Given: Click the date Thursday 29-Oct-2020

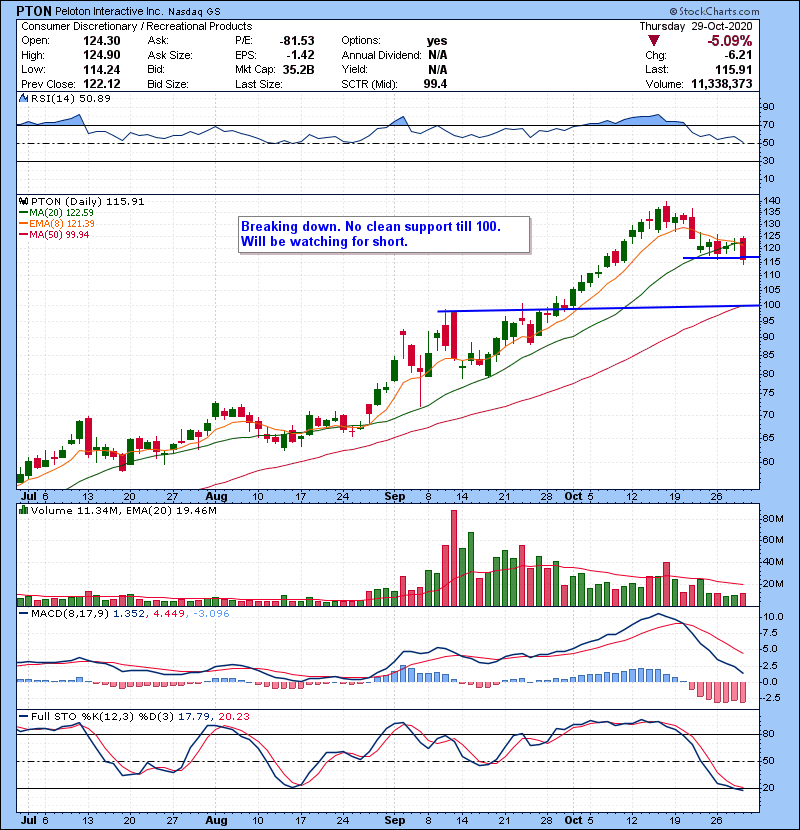Looking at the screenshot, I should pos(696,26).
